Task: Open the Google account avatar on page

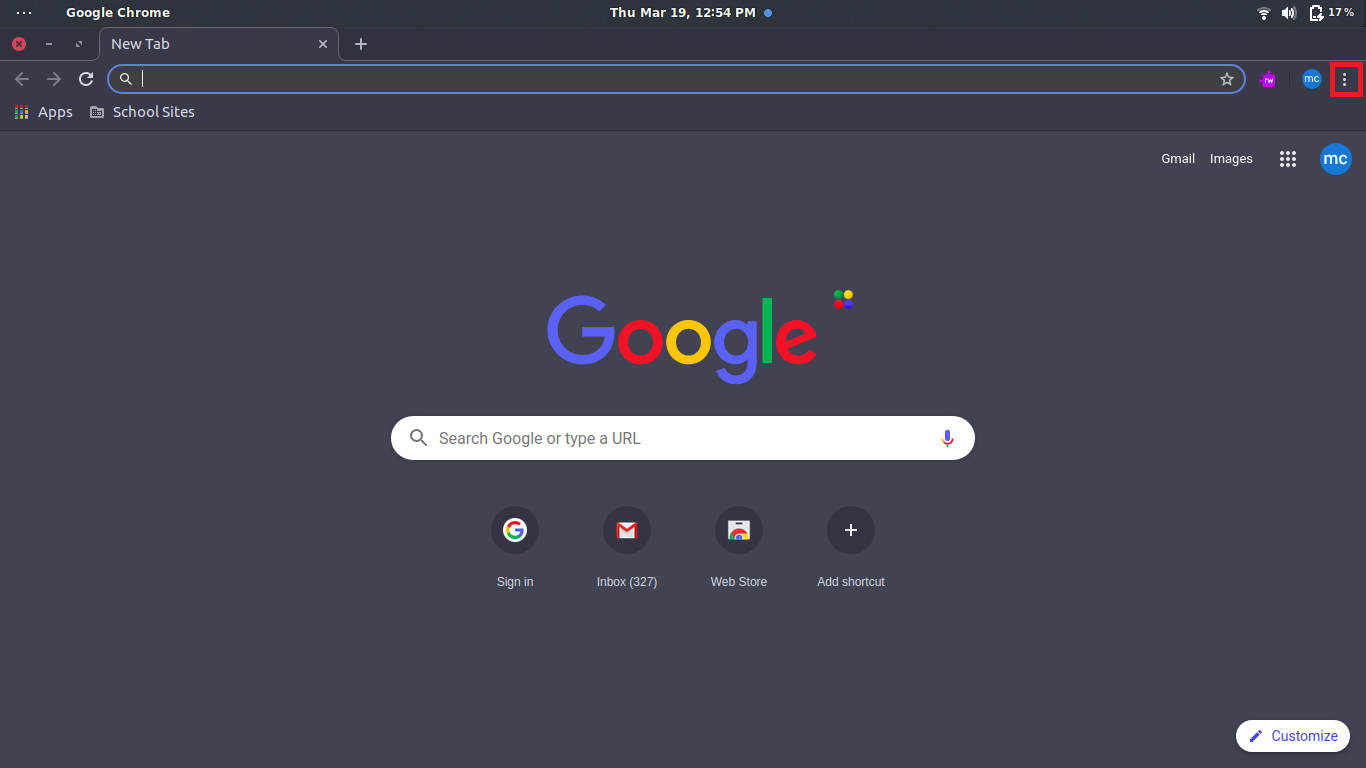Action: point(1336,159)
